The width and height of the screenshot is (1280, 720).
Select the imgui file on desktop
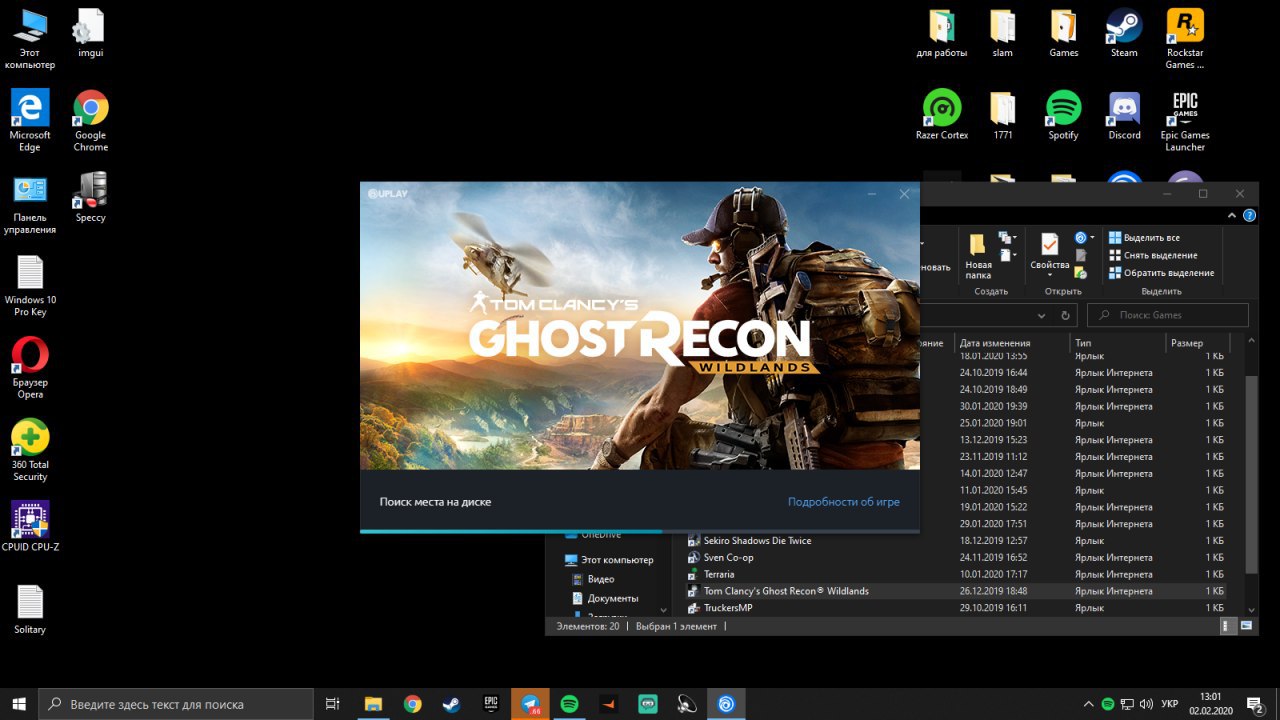point(90,33)
